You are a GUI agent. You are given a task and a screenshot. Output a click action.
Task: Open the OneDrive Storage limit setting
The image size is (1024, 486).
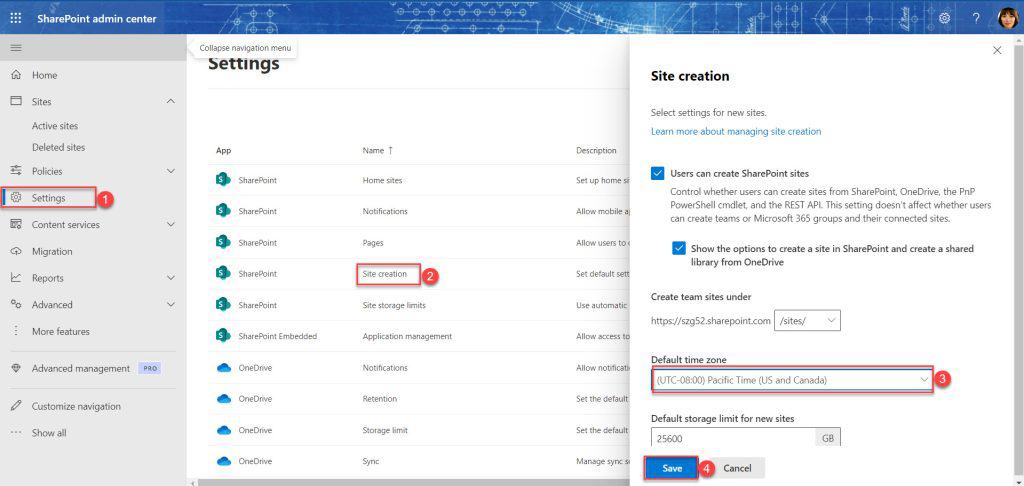pyautogui.click(x=385, y=430)
